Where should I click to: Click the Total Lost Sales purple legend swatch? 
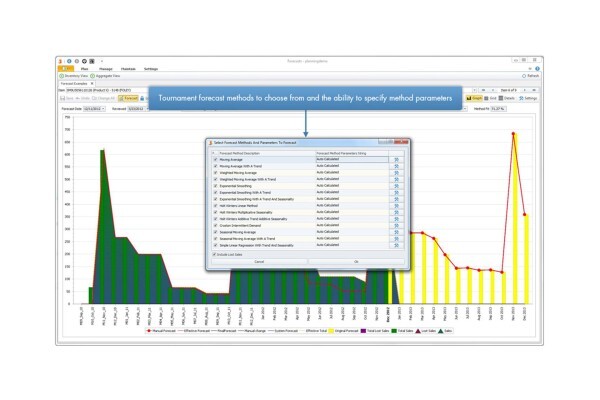(x=363, y=331)
